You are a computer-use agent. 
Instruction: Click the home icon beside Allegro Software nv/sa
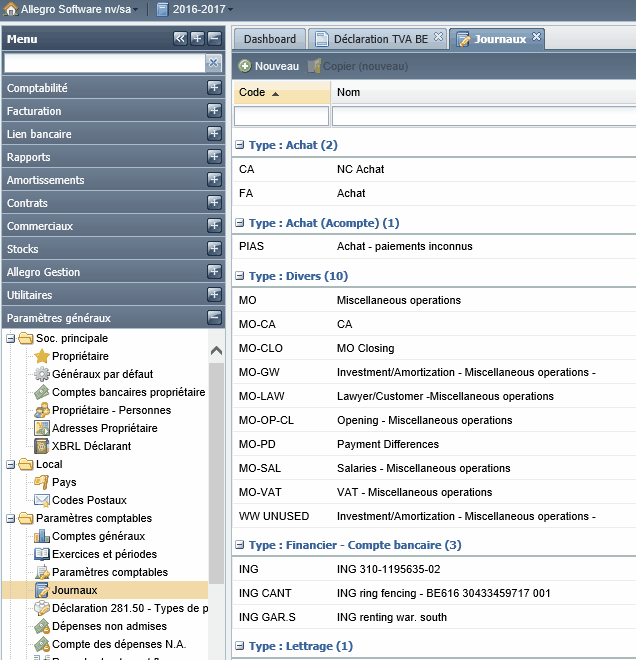tap(11, 9)
